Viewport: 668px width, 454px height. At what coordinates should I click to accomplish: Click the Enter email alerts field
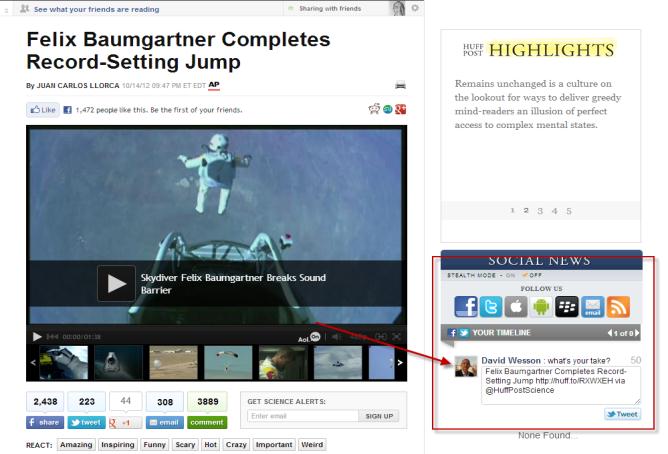[303, 416]
